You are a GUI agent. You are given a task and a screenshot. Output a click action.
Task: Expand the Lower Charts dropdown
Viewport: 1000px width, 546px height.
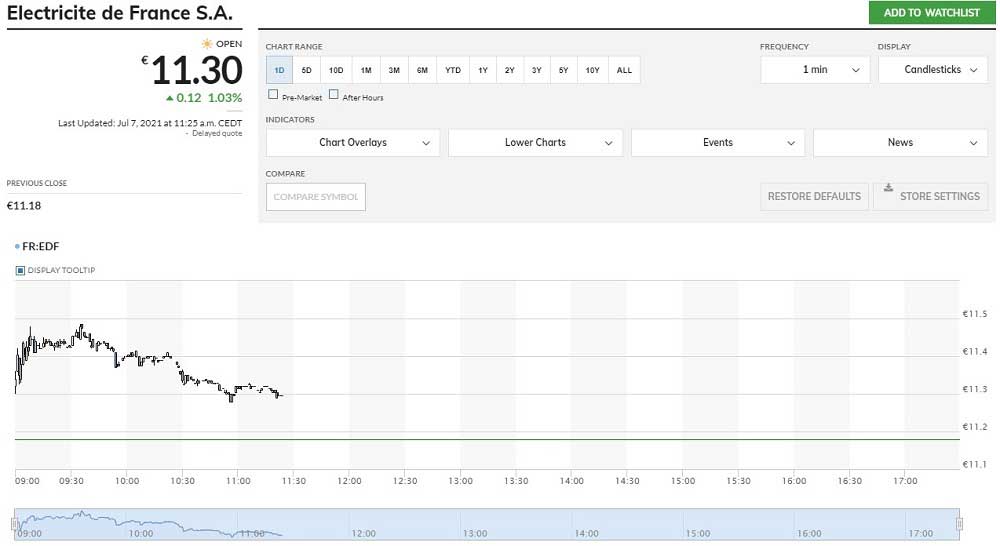535,143
